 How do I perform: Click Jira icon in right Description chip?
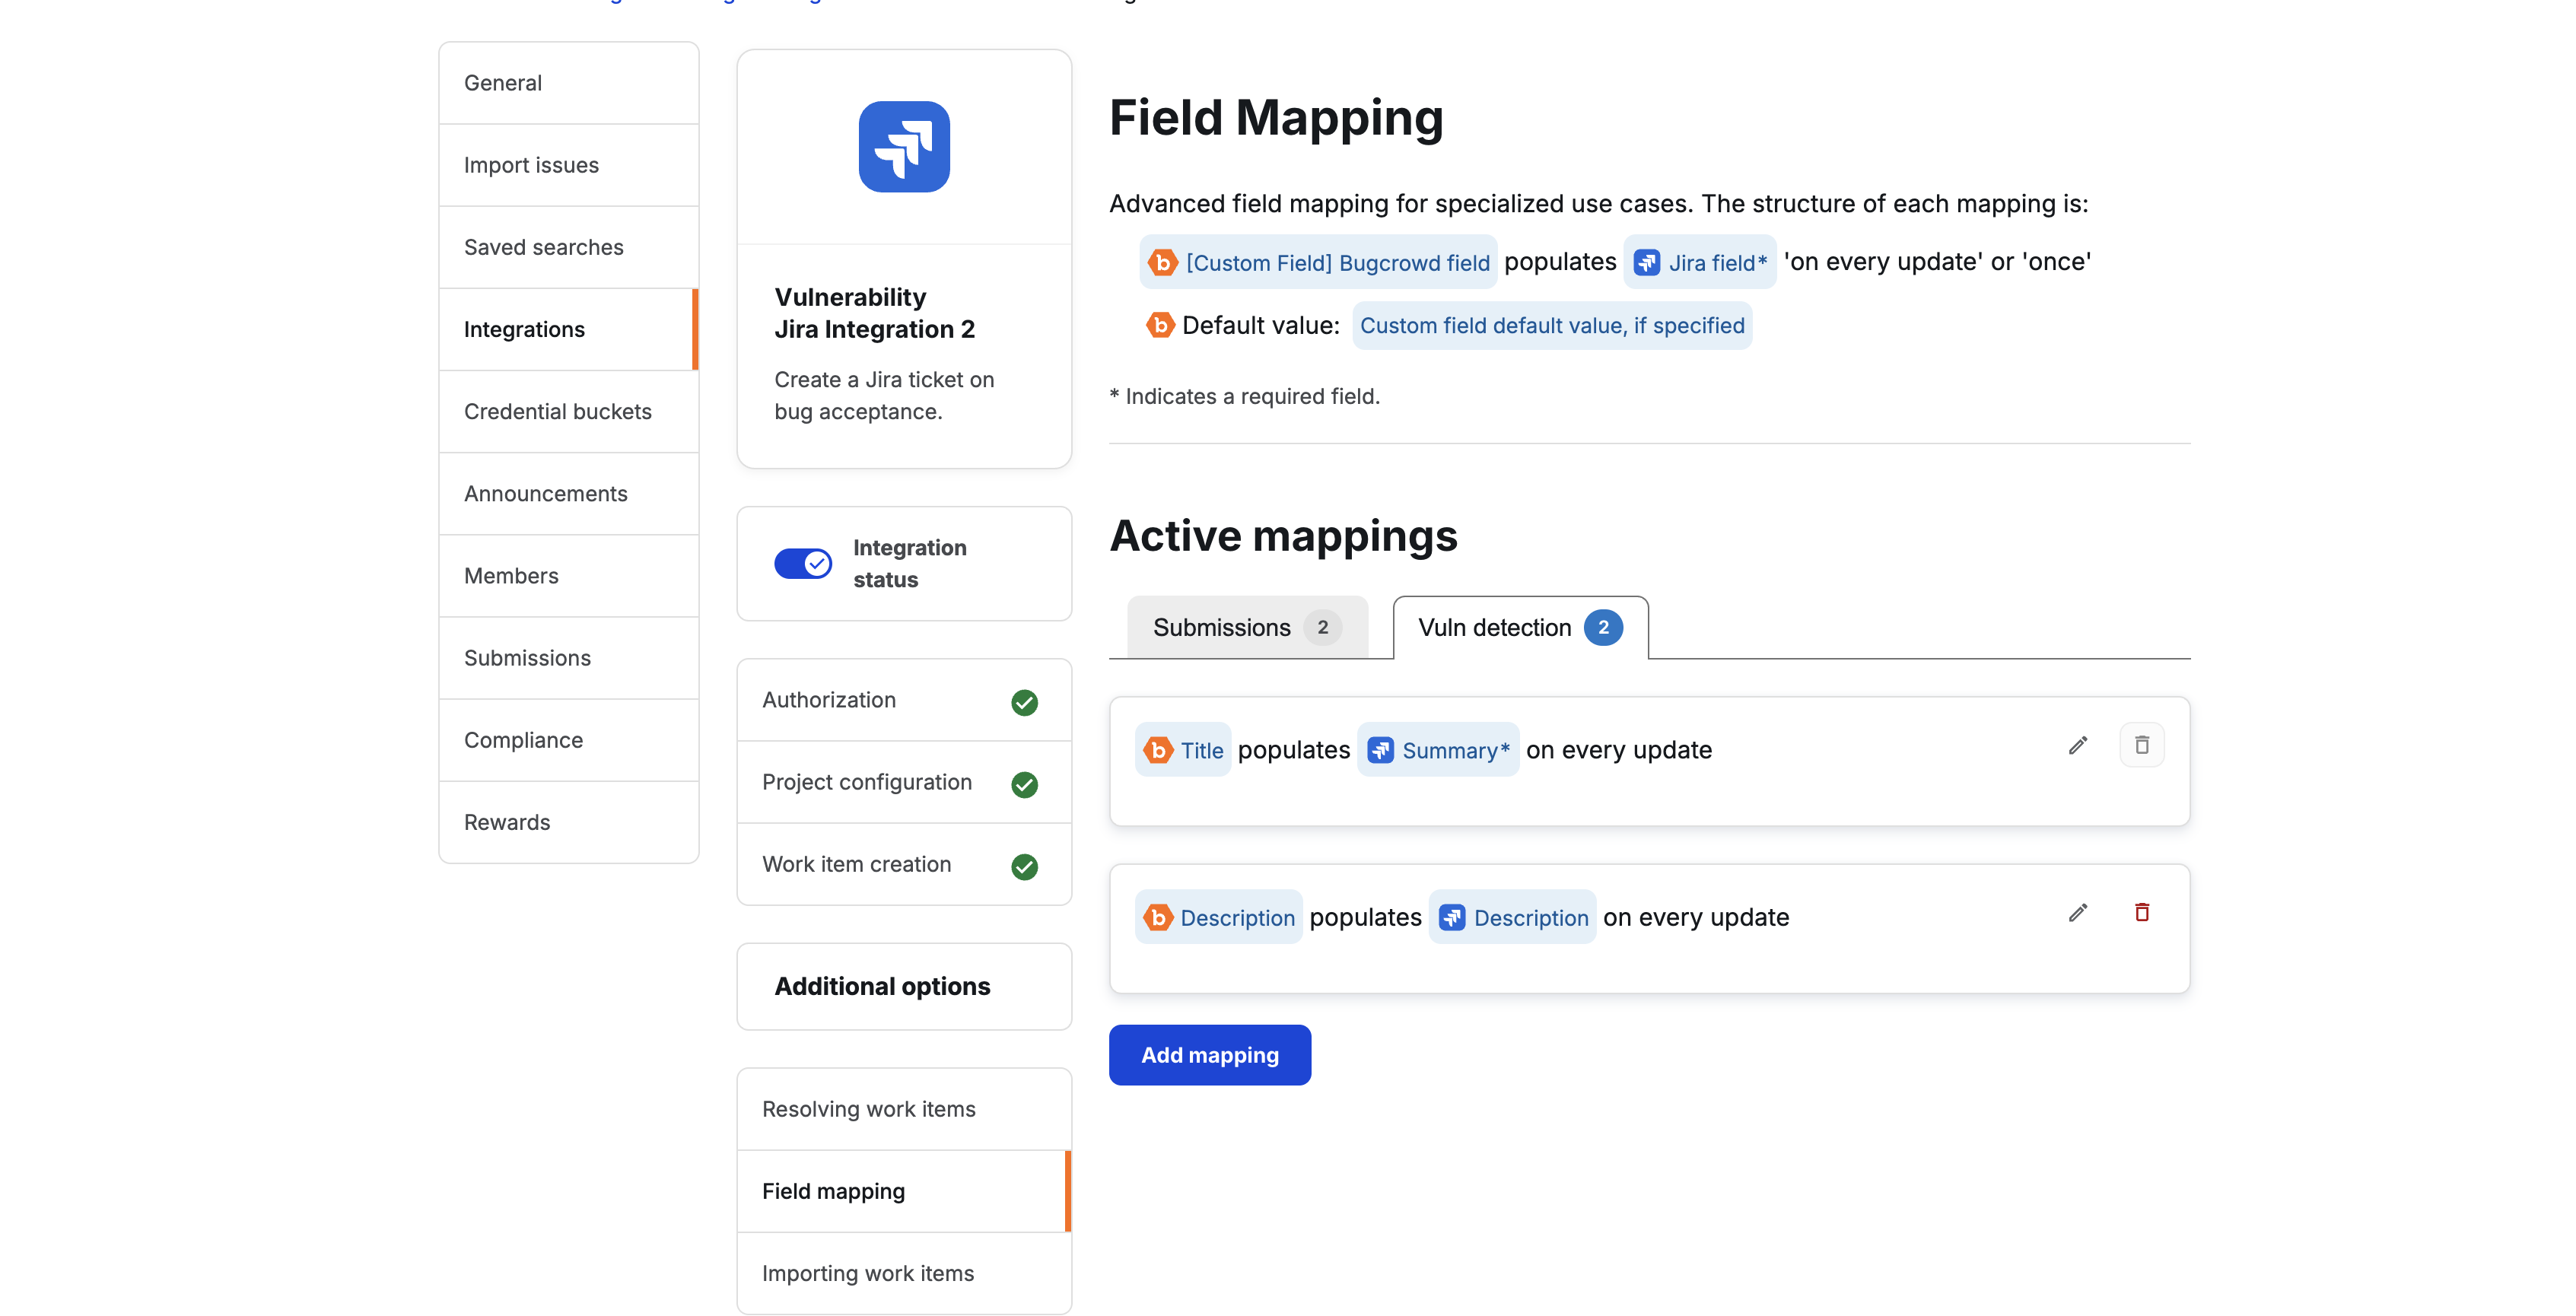click(1451, 917)
